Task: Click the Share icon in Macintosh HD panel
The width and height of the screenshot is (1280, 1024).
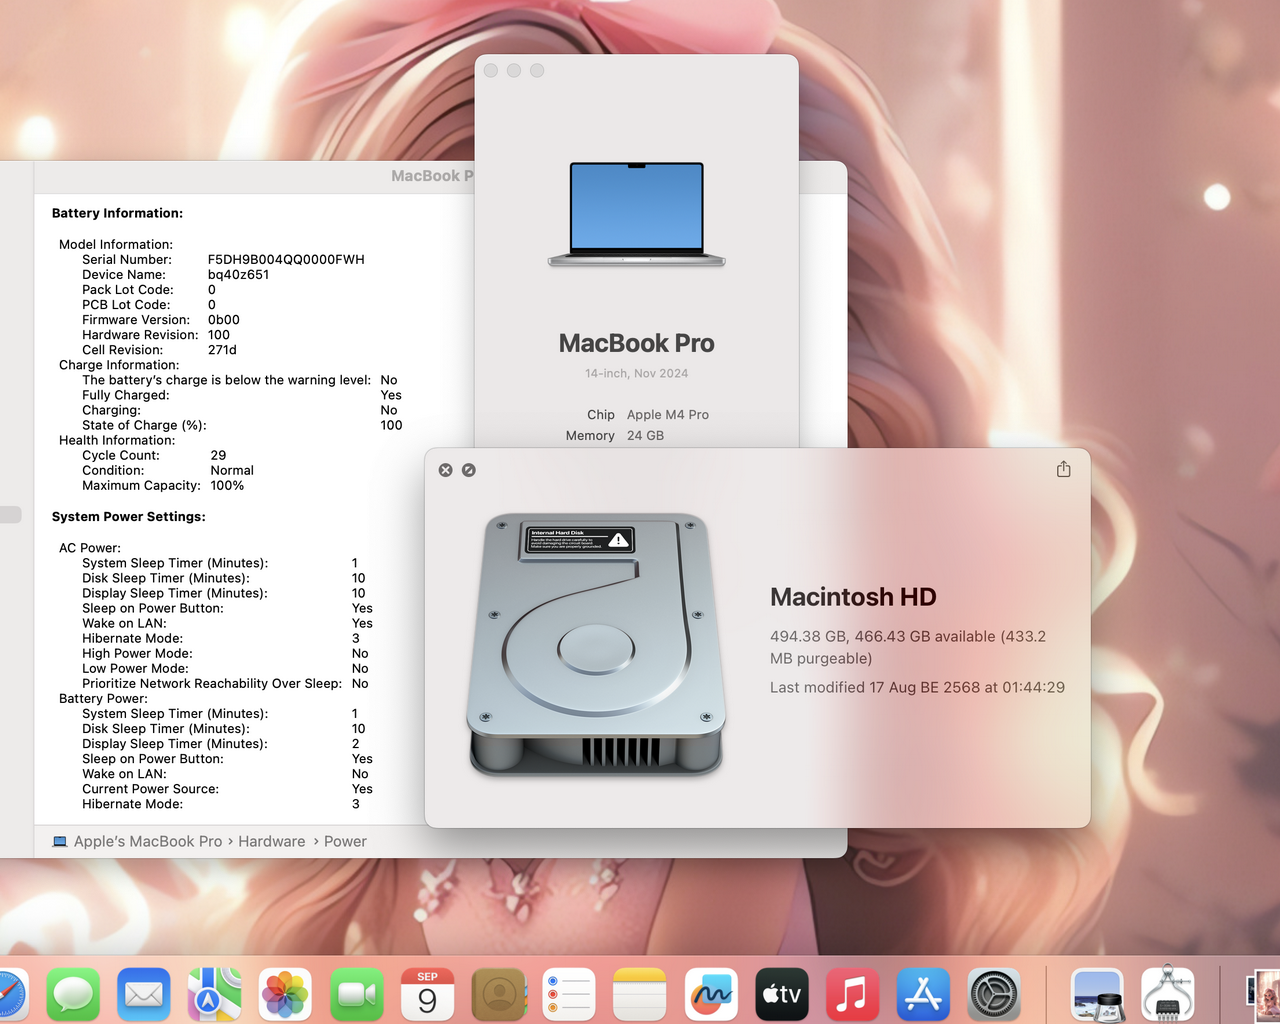Action: tap(1063, 469)
